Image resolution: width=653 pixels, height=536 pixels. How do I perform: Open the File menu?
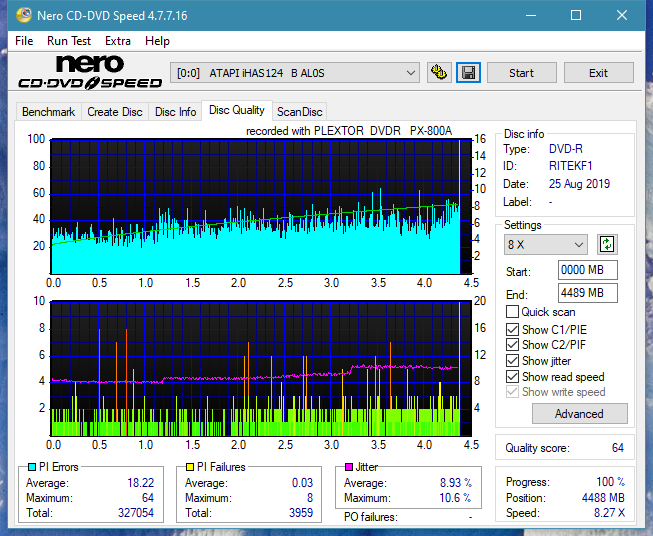(x=24, y=41)
